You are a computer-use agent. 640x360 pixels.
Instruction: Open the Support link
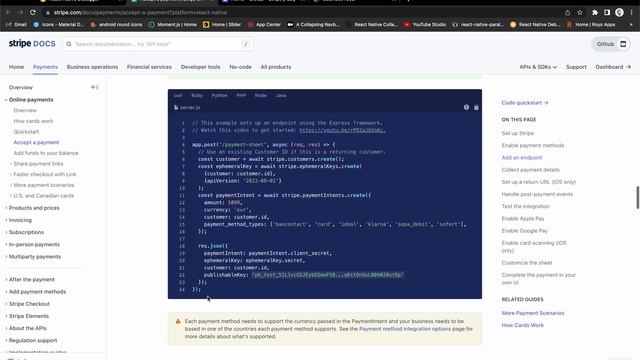point(576,67)
